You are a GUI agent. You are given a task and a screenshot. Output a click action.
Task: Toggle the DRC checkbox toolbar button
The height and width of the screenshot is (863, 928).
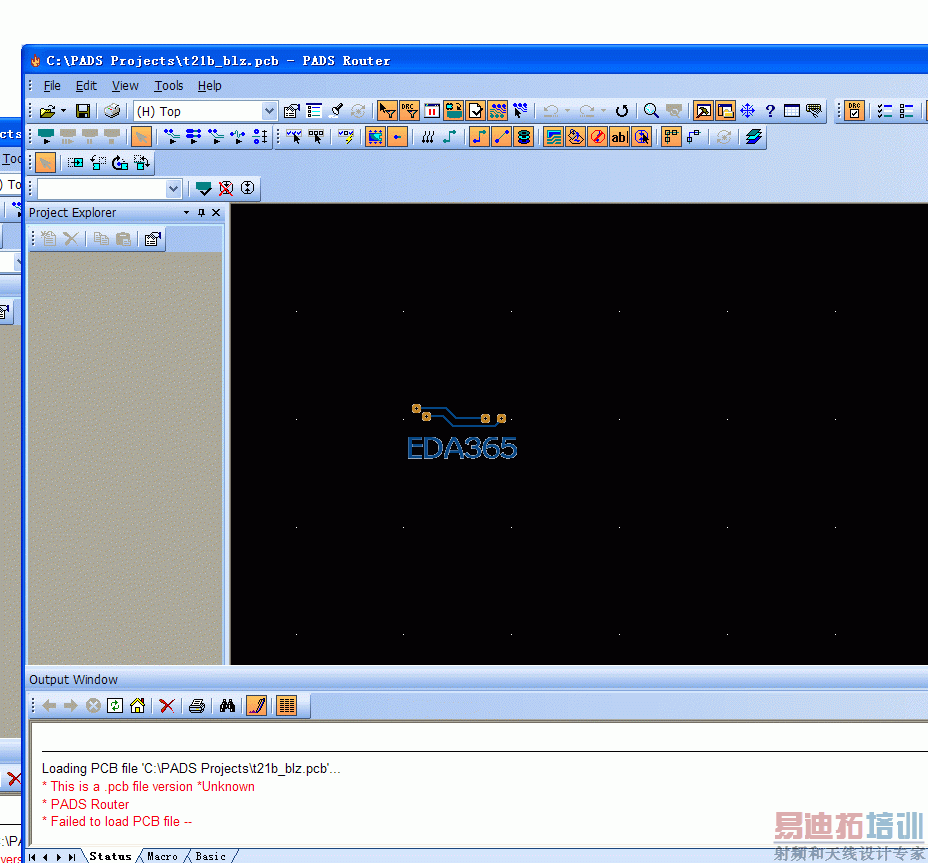click(855, 111)
